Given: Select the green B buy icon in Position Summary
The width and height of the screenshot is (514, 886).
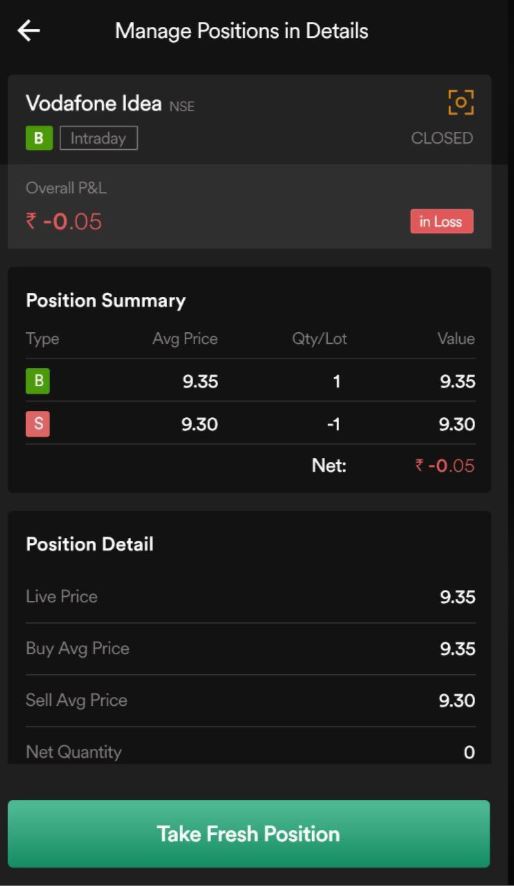Looking at the screenshot, I should click(x=38, y=381).
